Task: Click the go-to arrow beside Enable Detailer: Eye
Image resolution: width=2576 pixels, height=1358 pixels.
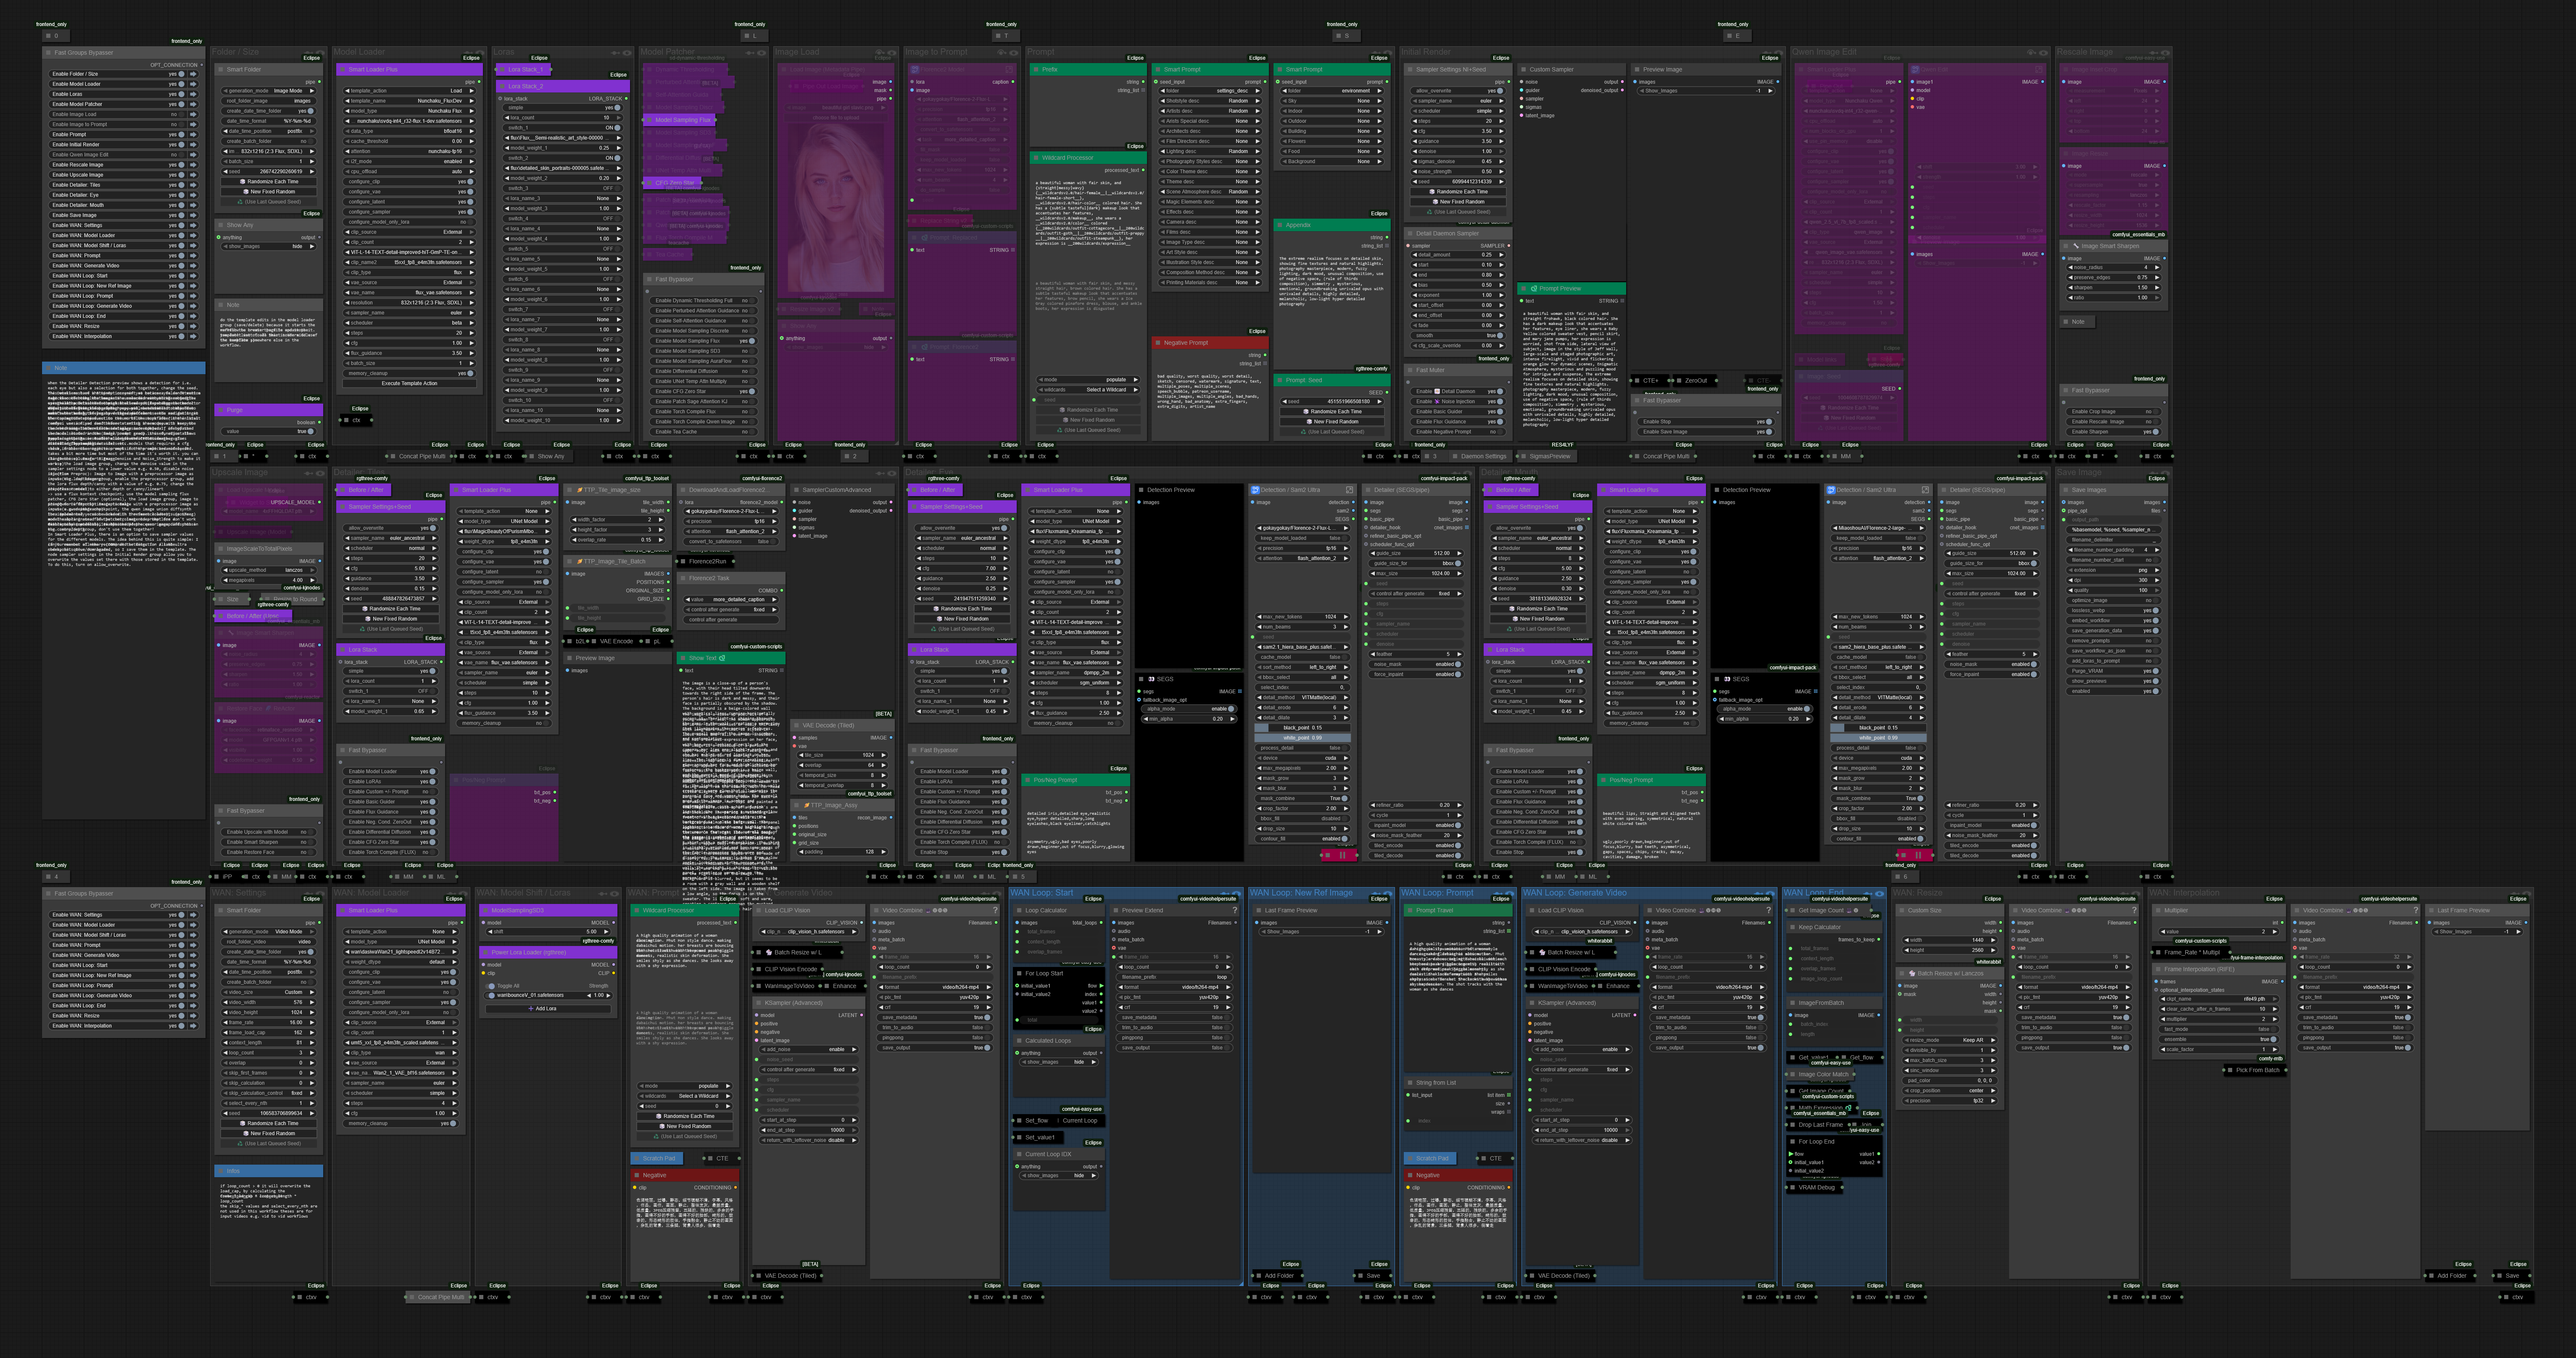Action: (x=193, y=195)
